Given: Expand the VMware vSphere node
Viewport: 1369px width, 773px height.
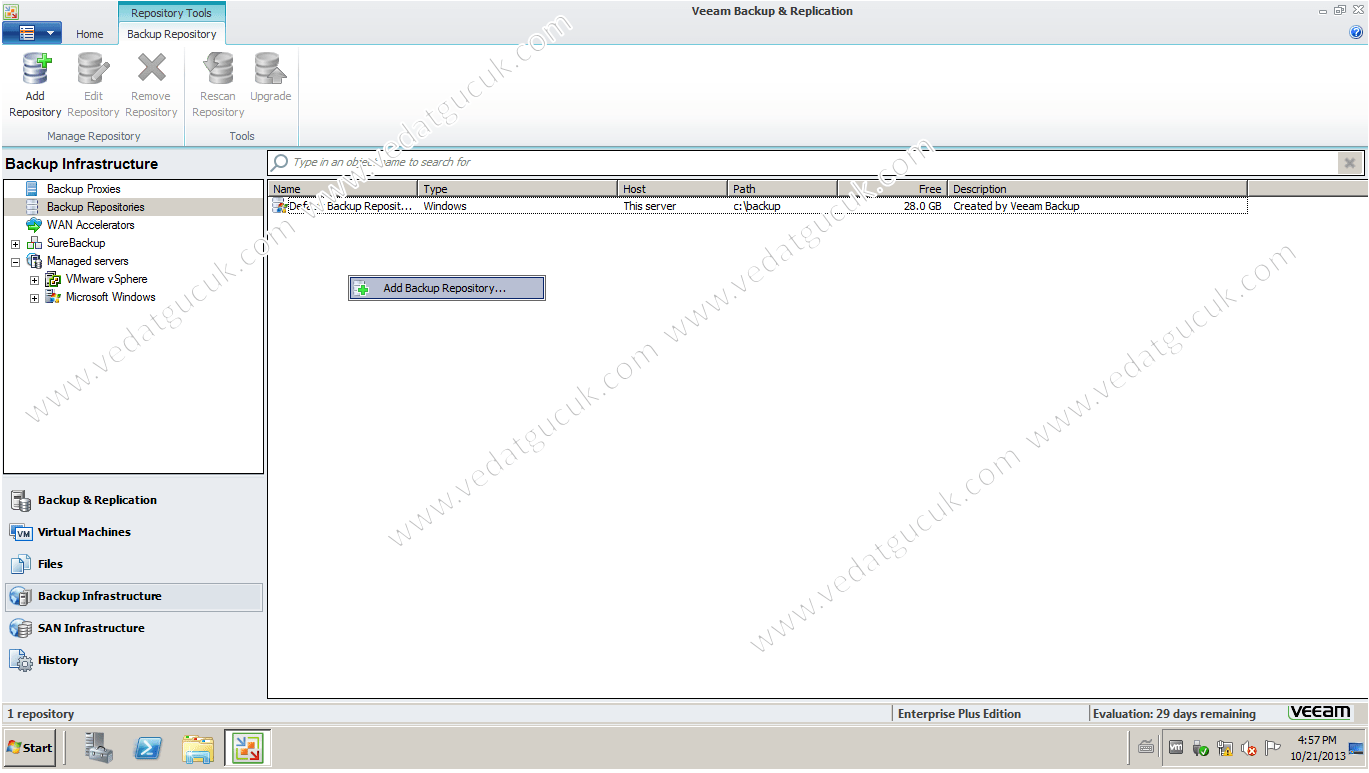Looking at the screenshot, I should coord(34,280).
